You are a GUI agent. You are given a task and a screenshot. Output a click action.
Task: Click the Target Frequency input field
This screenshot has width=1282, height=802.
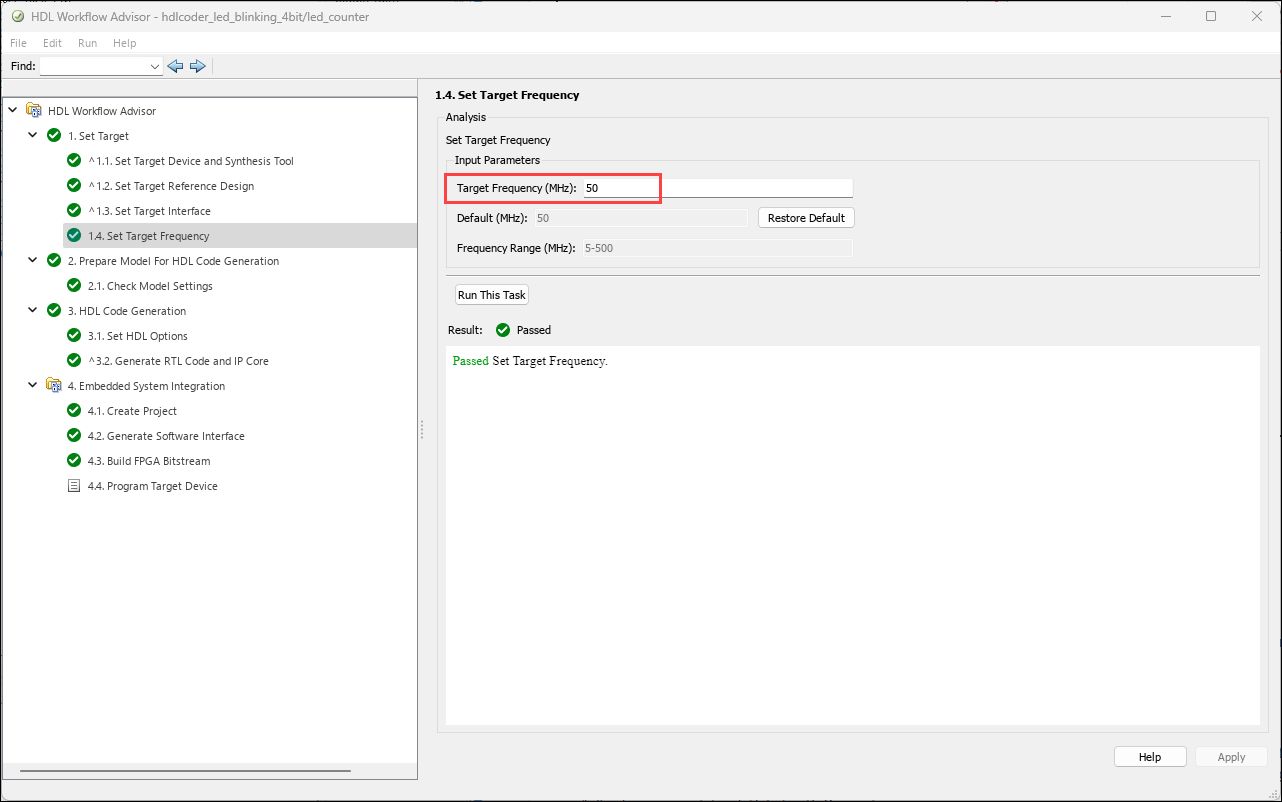[x=716, y=188]
